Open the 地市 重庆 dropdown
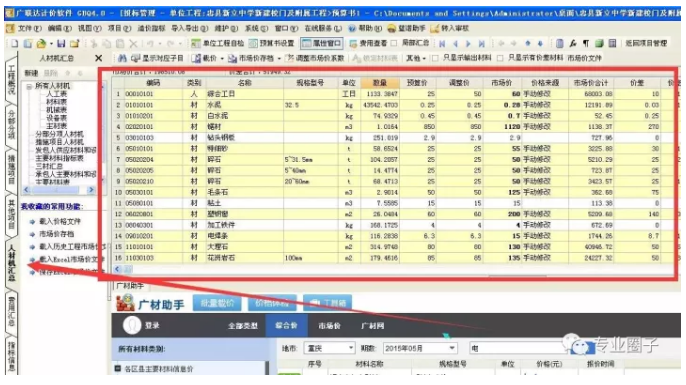Image resolution: width=686 pixels, height=385 pixels. pos(329,348)
